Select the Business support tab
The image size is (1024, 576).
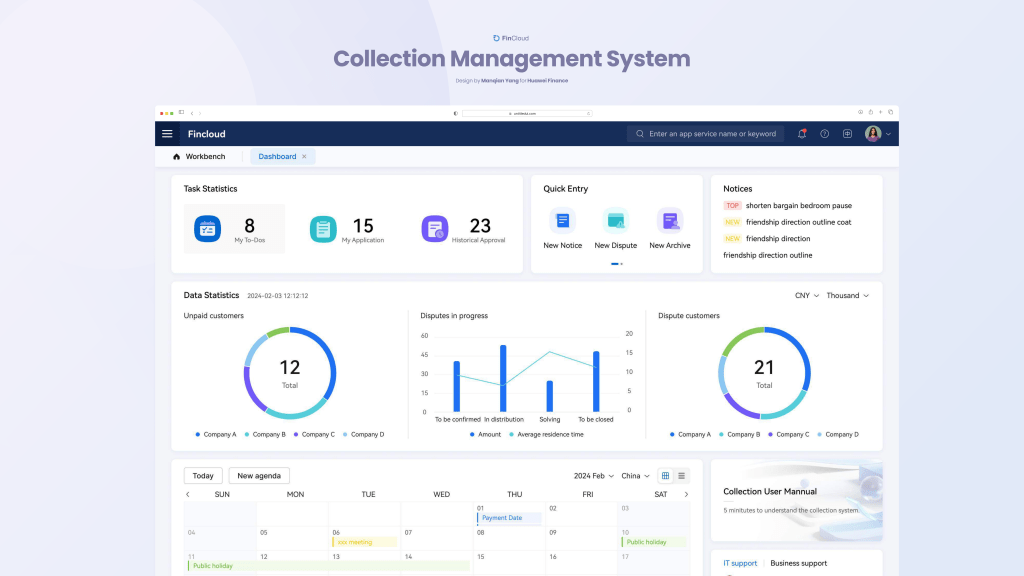798,563
